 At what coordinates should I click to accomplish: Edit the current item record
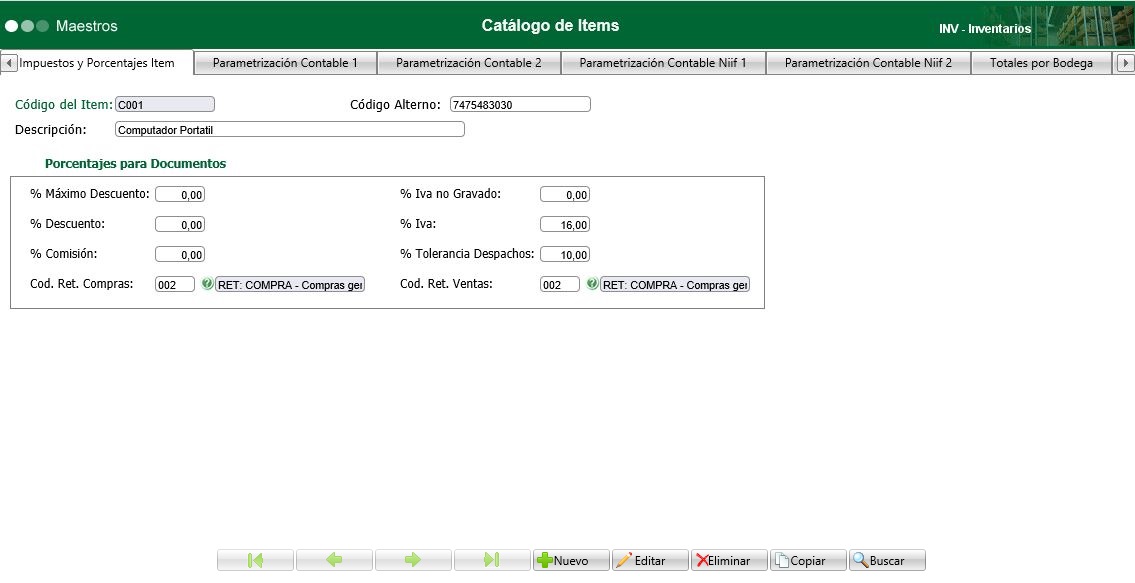(649, 559)
